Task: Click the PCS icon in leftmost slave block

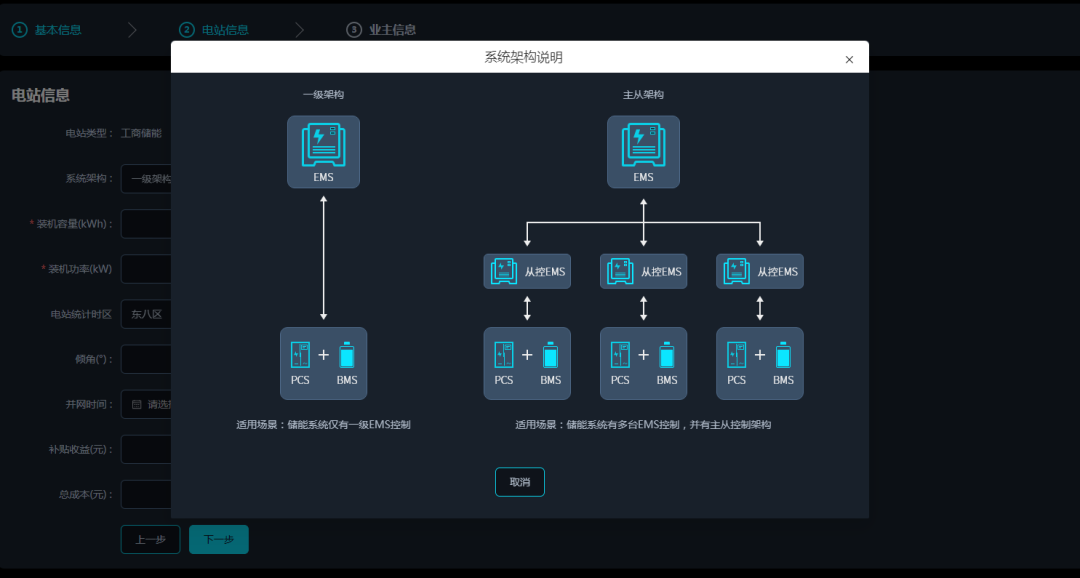Action: coord(504,355)
